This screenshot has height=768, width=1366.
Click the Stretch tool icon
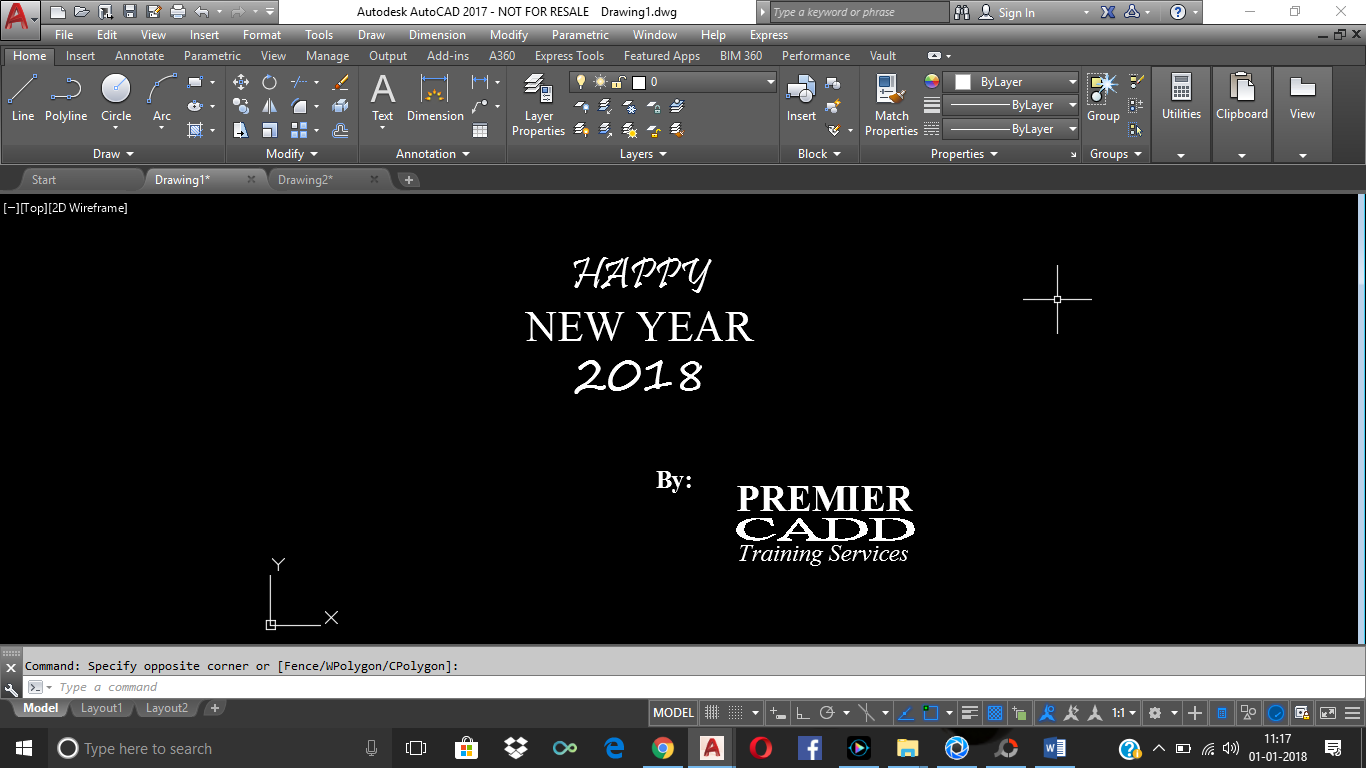241,130
